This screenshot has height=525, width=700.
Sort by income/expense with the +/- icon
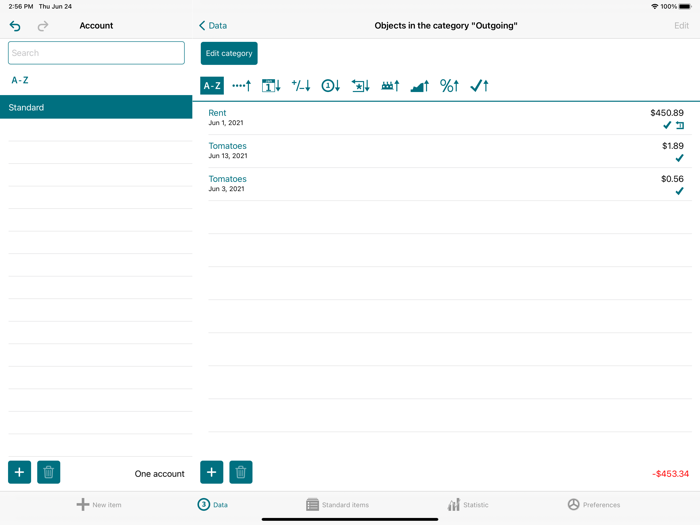pos(301,85)
